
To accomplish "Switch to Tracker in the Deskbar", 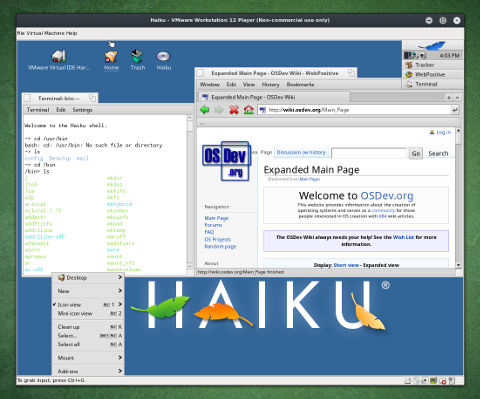I will coord(433,65).
